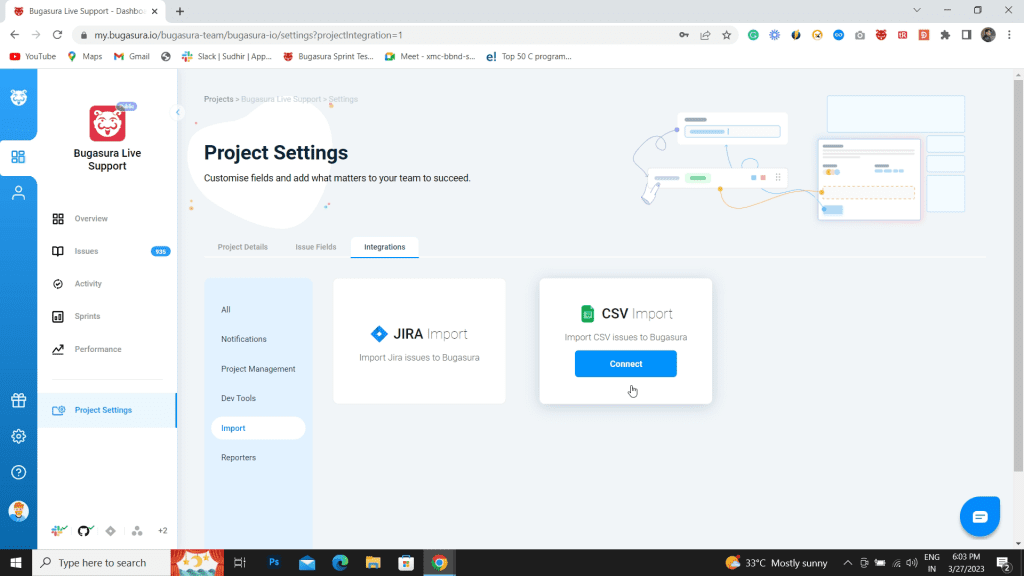The height and width of the screenshot is (576, 1024).
Task: Open the settings gear in blue sidebar
Action: pos(18,436)
